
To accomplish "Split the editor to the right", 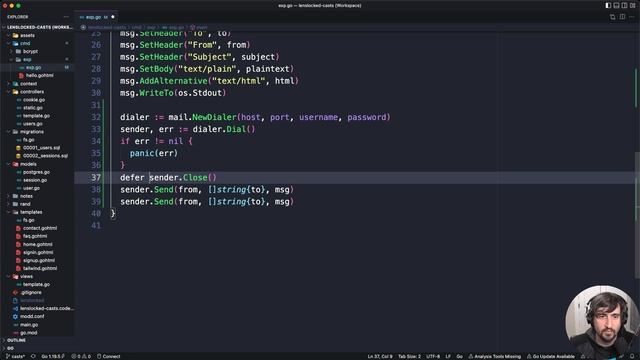I will pos(622,17).
